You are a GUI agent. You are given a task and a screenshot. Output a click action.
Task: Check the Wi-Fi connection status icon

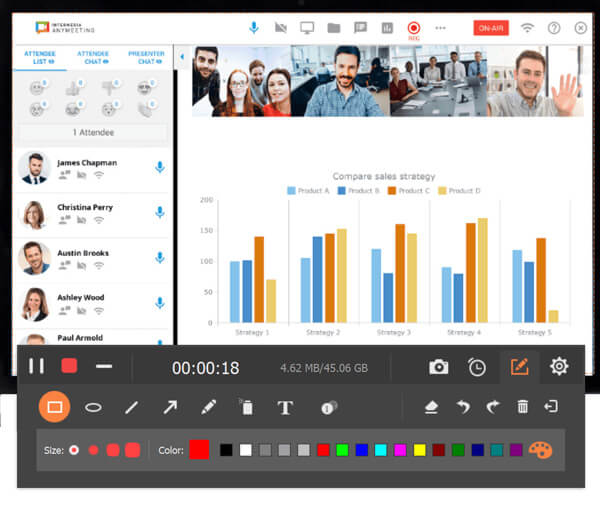[527, 28]
